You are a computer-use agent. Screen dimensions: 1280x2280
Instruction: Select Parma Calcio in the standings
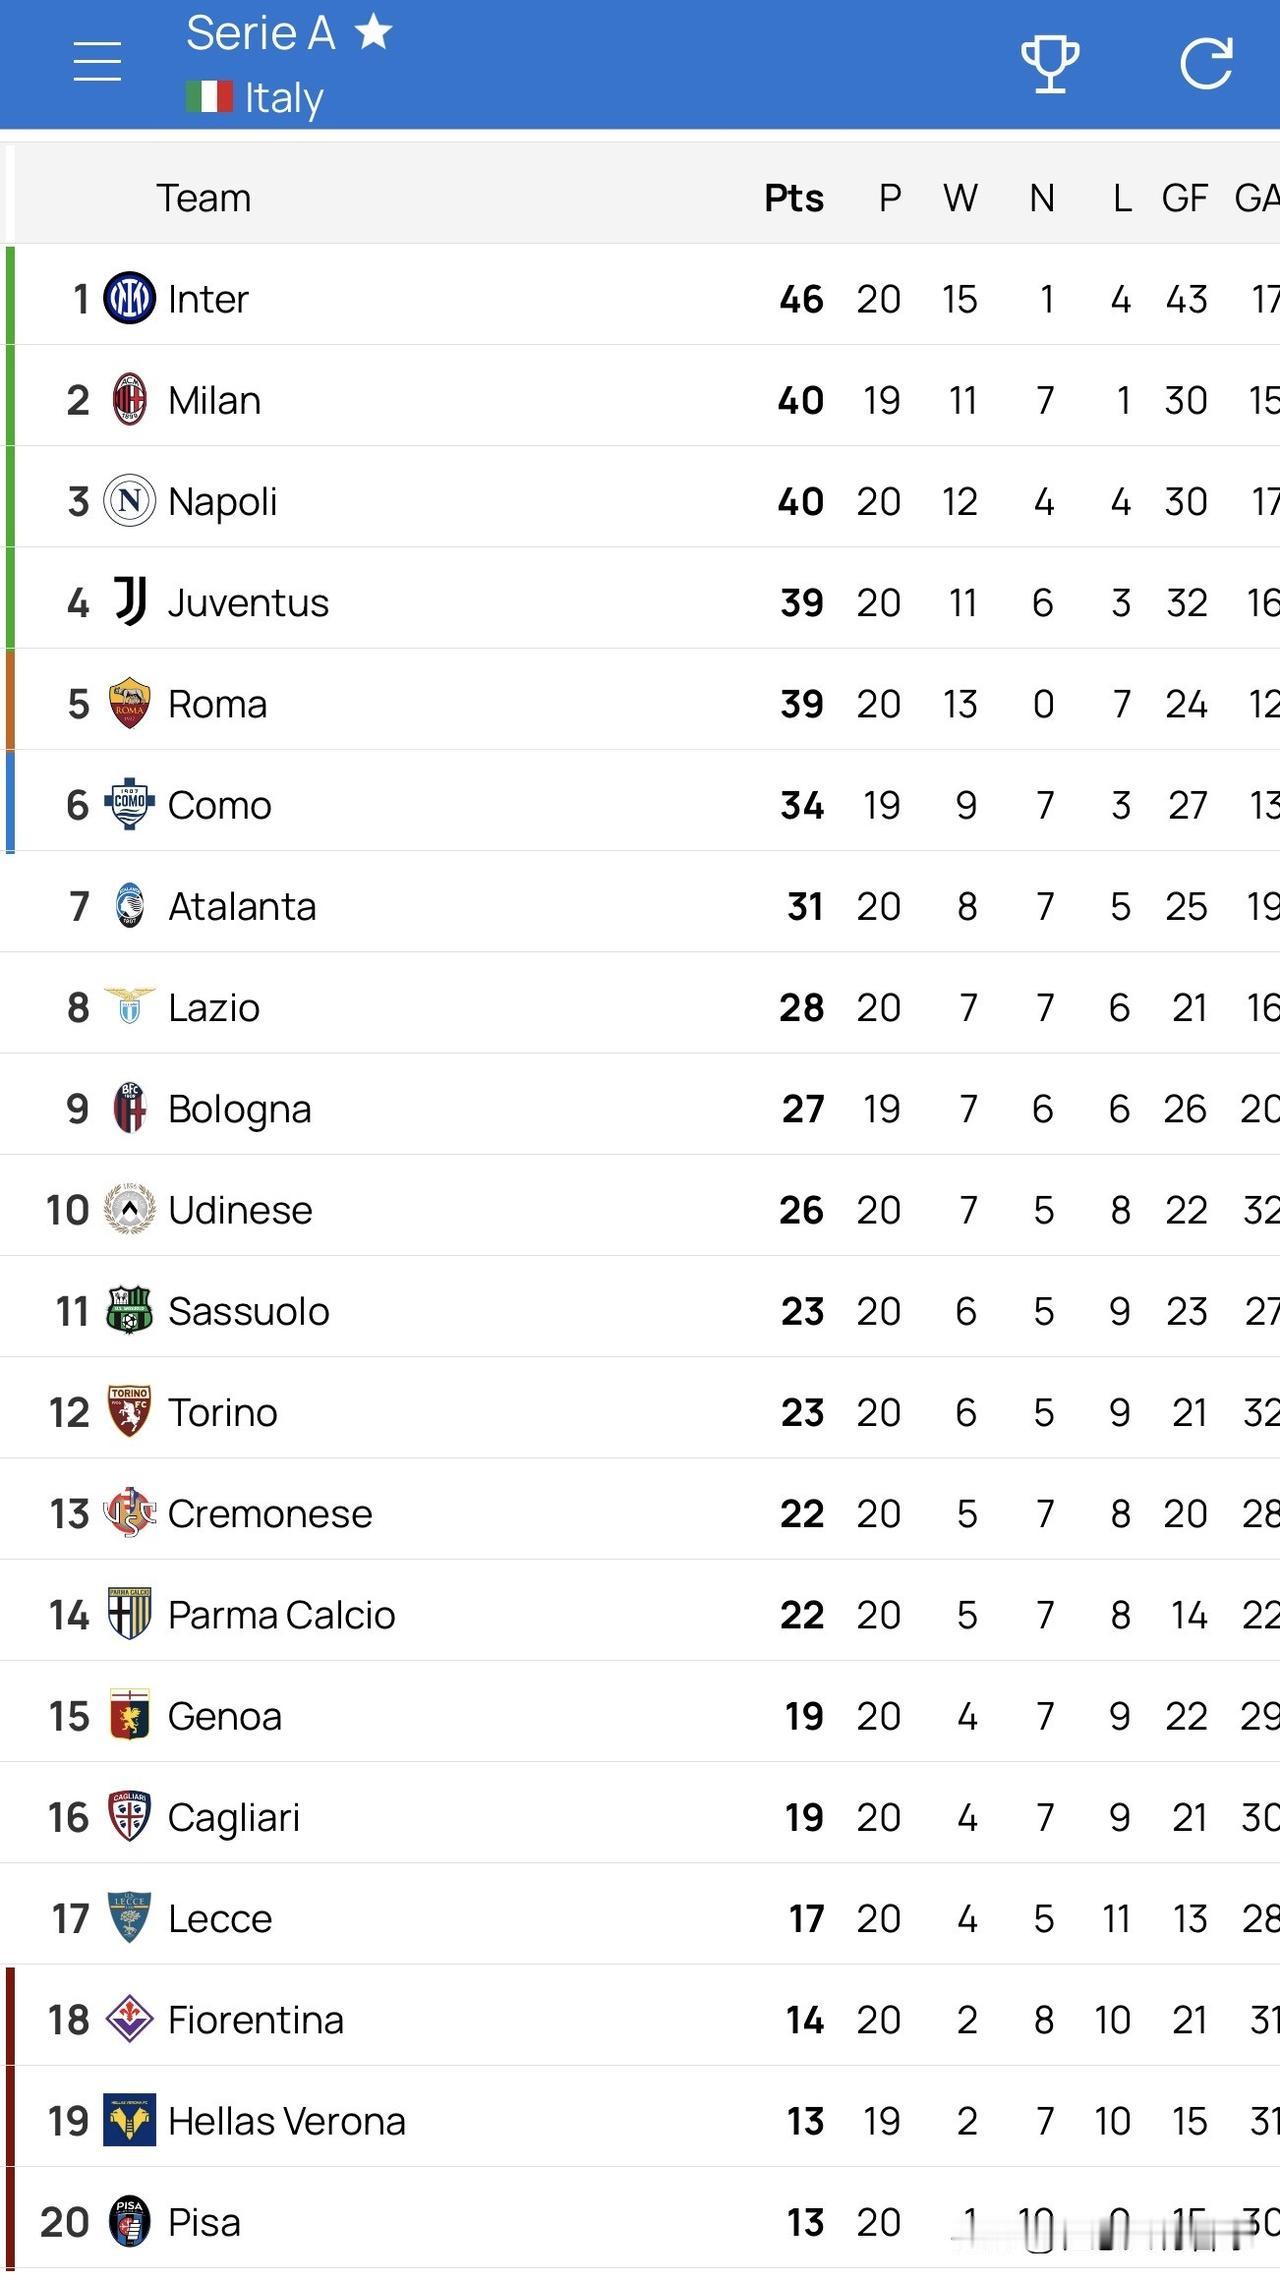pyautogui.click(x=281, y=1615)
